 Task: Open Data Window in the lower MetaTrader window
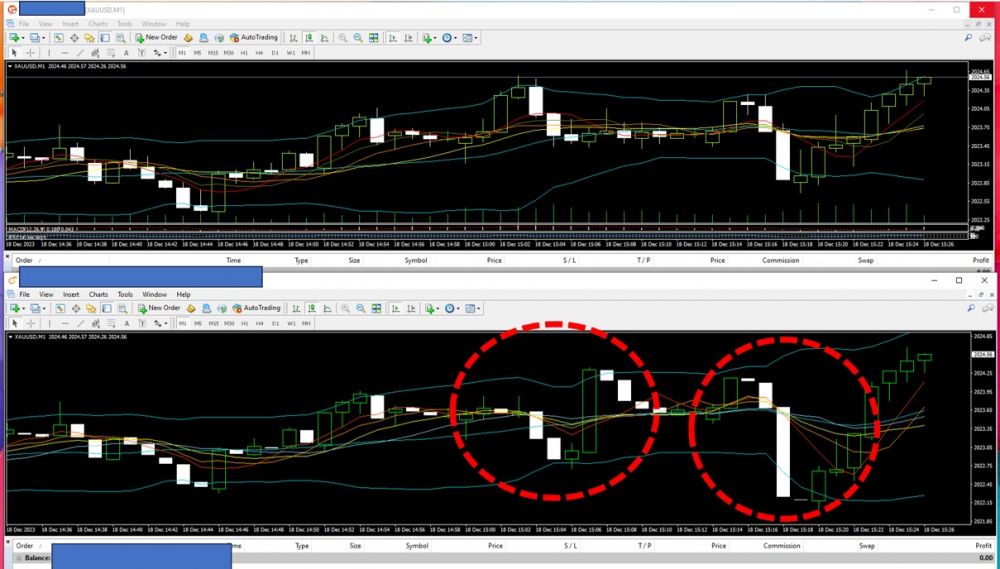(x=76, y=307)
